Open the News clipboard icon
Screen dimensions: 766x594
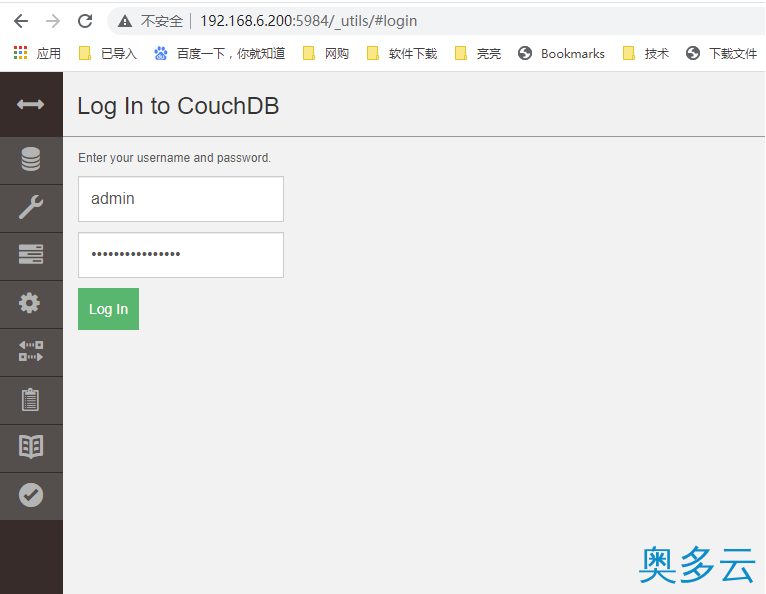(30, 399)
